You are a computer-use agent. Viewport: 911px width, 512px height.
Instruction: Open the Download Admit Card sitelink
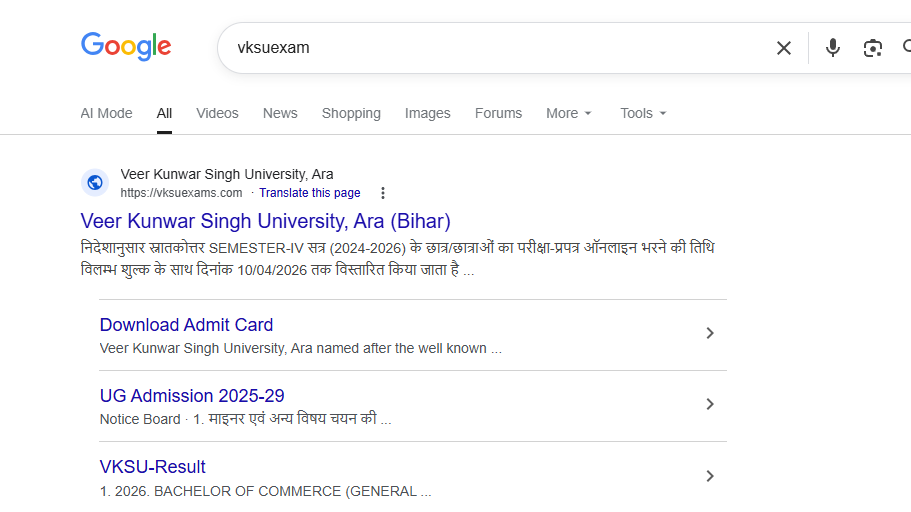[186, 325]
